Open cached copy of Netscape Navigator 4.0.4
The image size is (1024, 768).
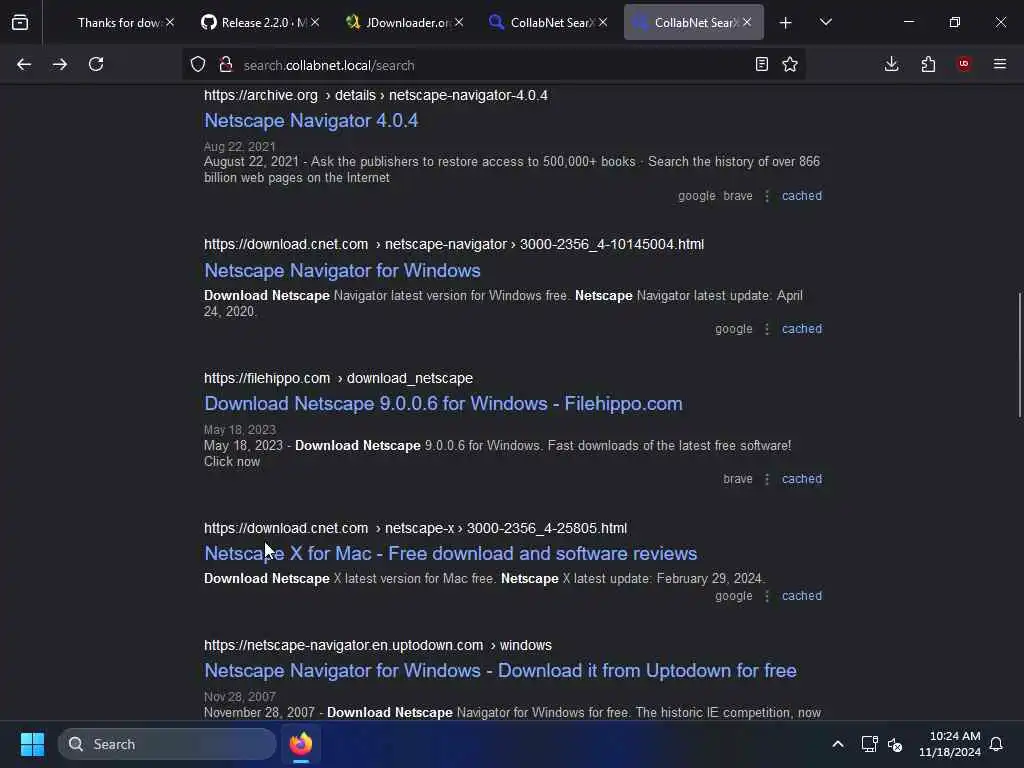[x=802, y=196]
